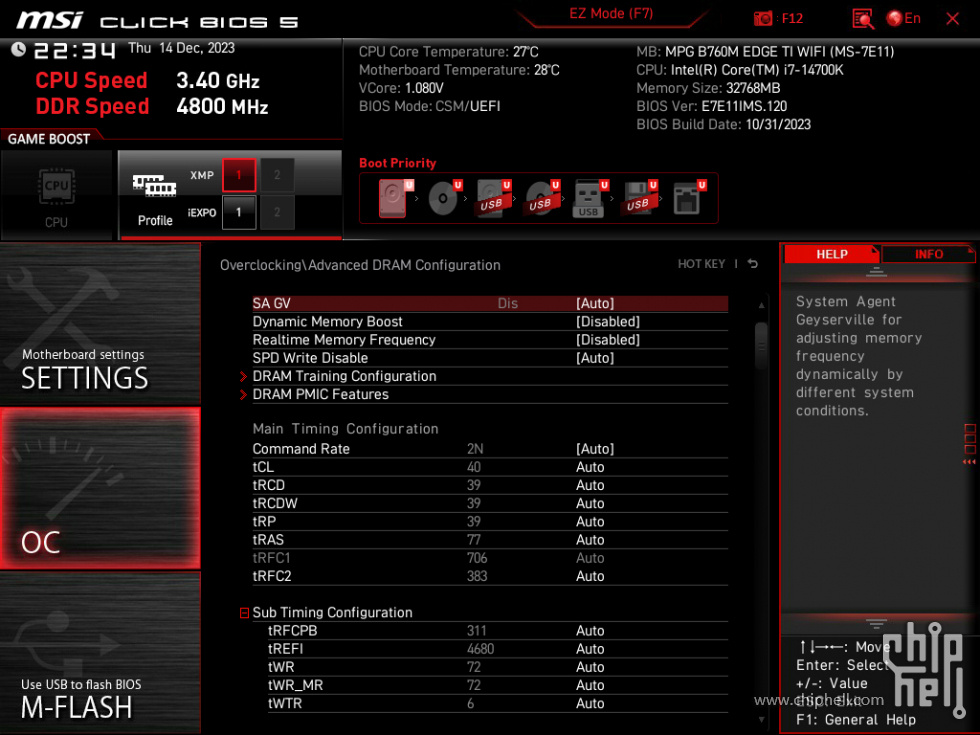Edit tRP Auto value field
Image resolution: width=980 pixels, height=735 pixels.
coord(590,521)
